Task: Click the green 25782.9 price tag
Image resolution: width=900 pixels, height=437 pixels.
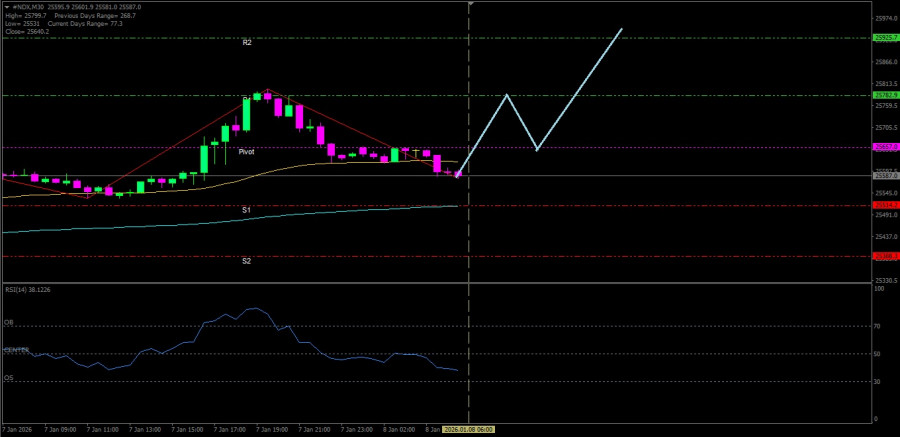Action: pos(885,96)
